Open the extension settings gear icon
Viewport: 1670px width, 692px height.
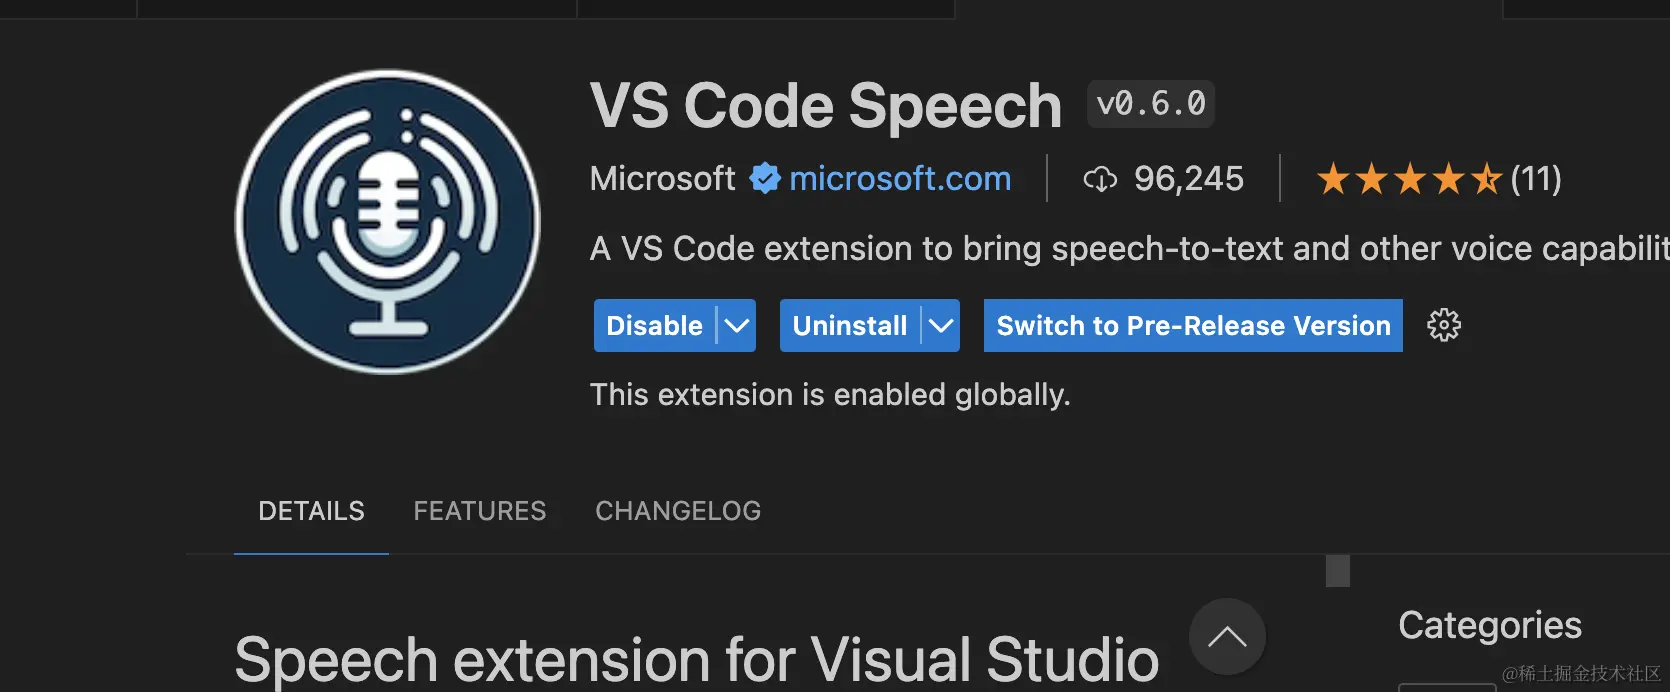pos(1443,325)
